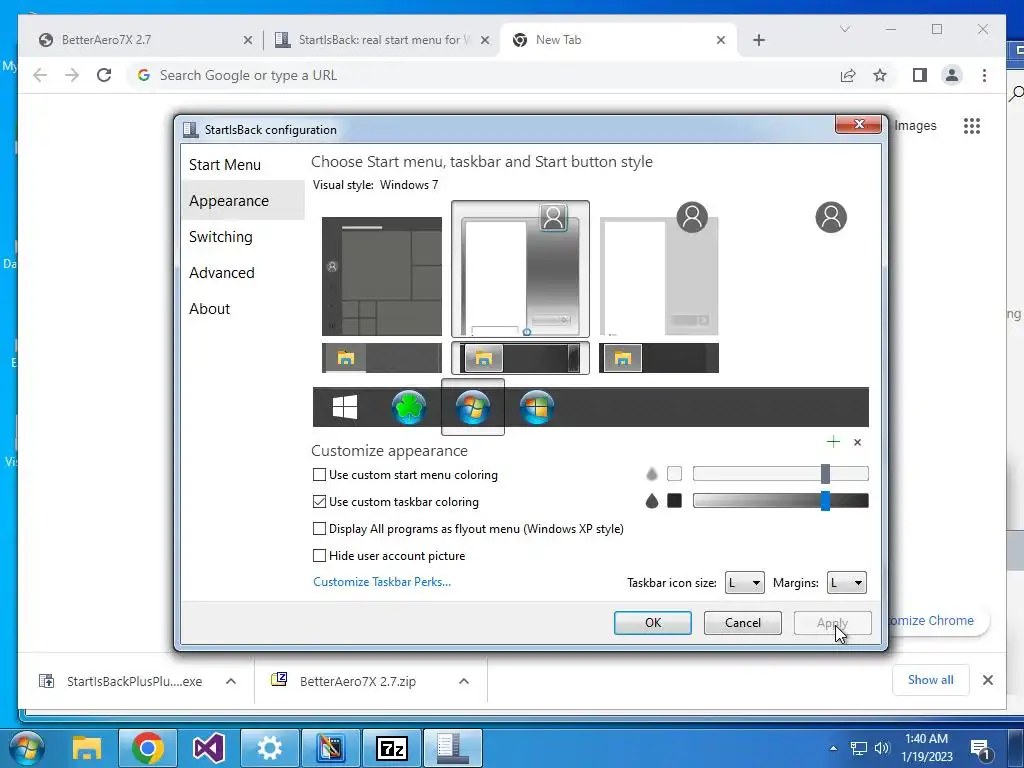Open the Taskbar icon size dropdown
The height and width of the screenshot is (768, 1024).
(x=744, y=583)
